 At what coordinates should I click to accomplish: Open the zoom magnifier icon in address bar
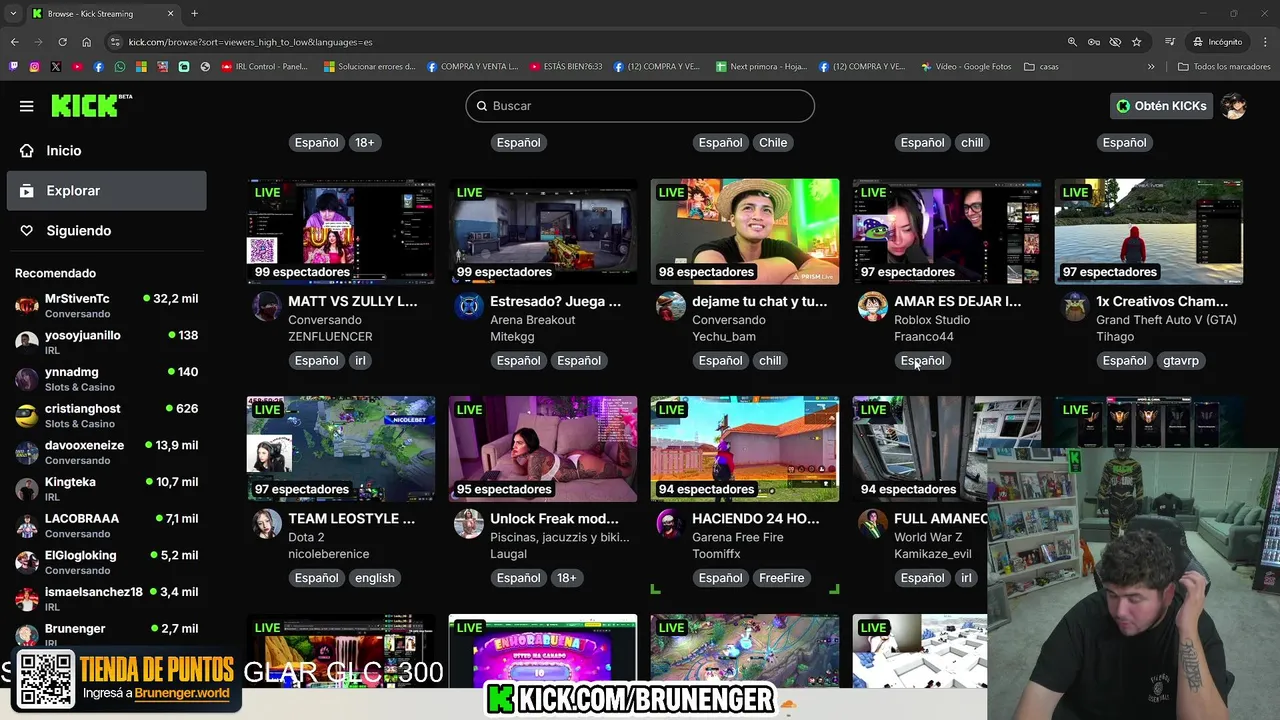pyautogui.click(x=1072, y=42)
